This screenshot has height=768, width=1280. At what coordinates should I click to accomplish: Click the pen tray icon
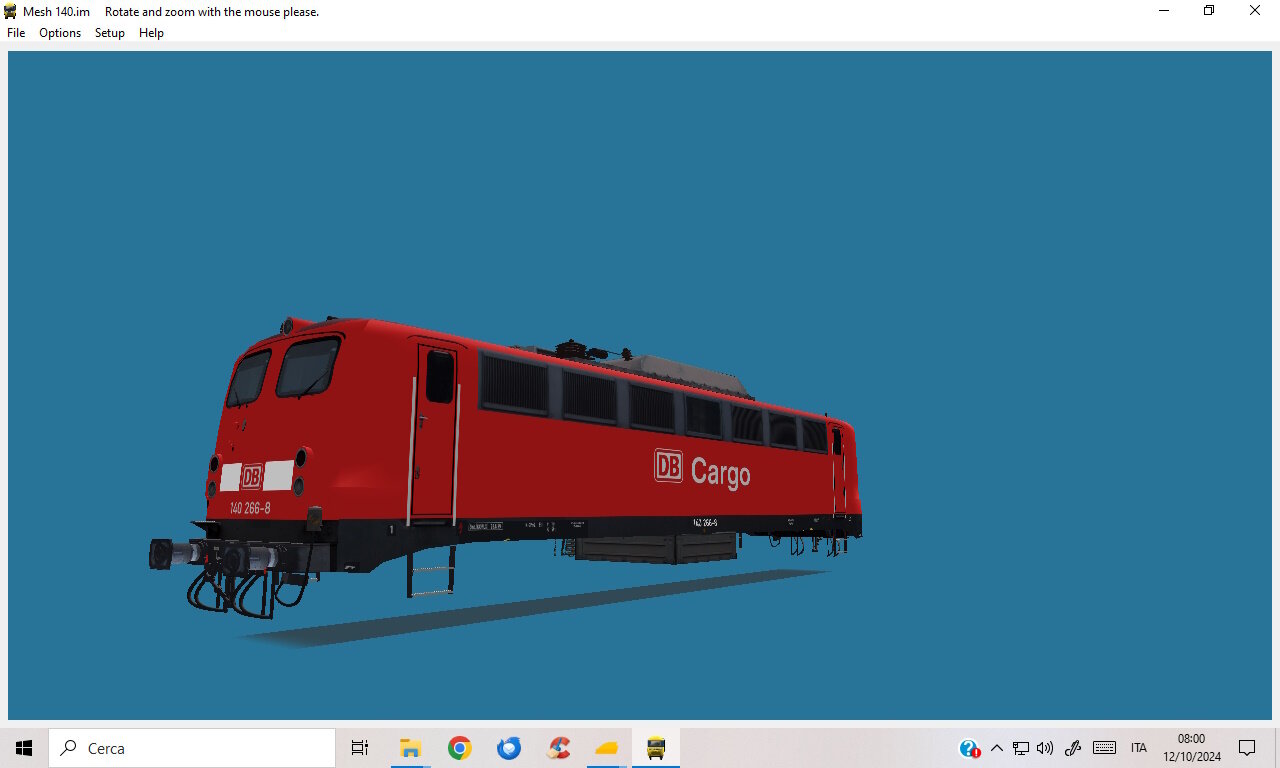(1073, 748)
